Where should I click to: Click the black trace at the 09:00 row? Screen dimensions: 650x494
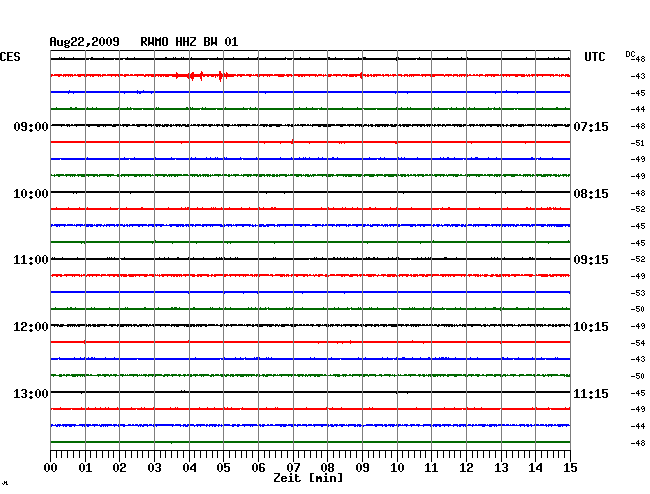310,125
